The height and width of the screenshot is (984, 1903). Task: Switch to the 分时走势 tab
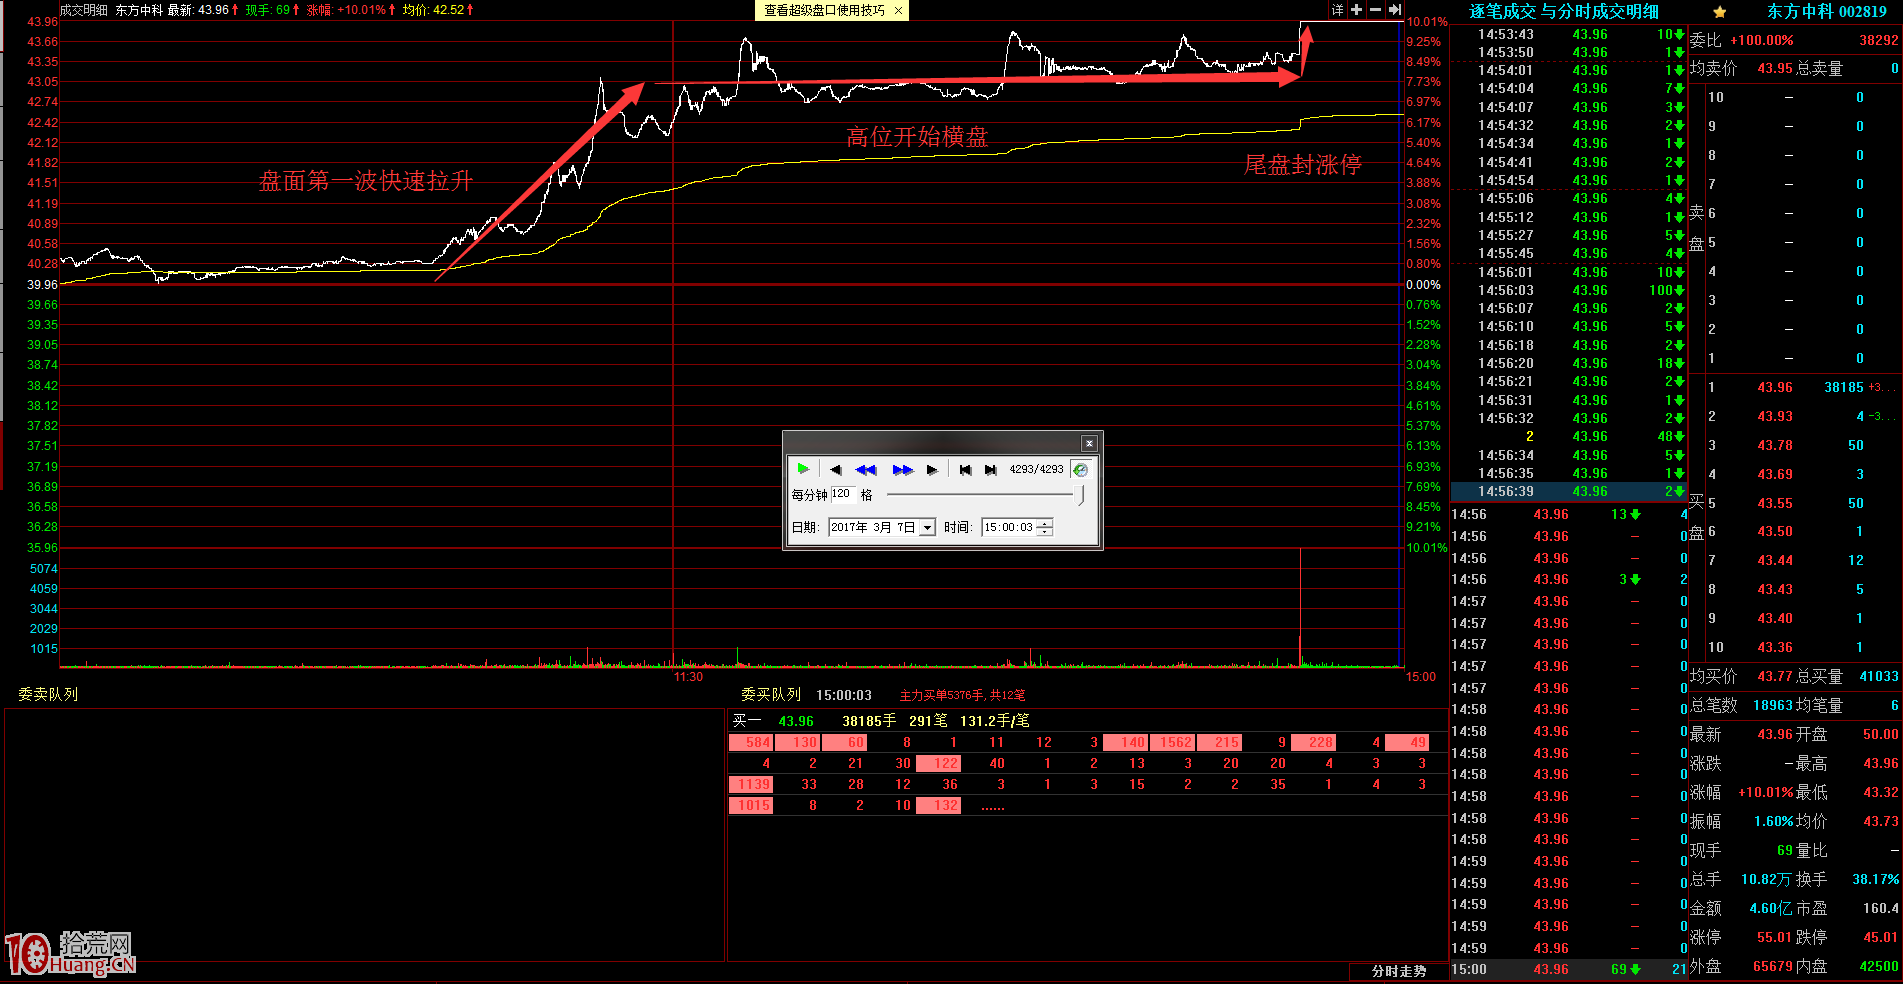[1398, 971]
